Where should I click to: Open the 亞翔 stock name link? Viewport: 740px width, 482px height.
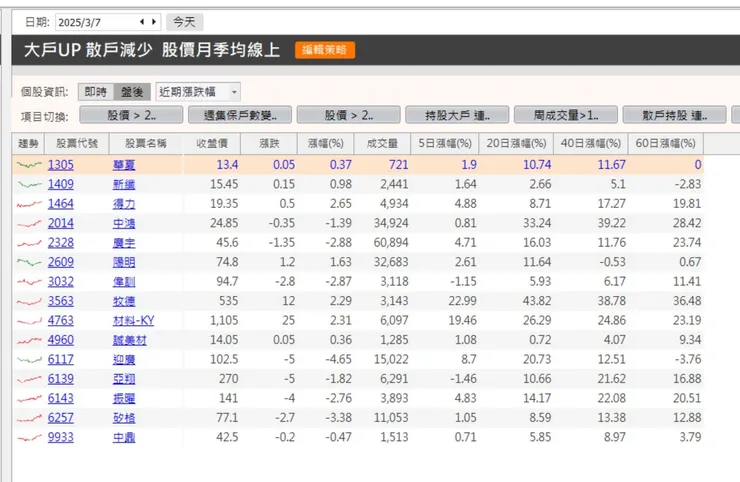coord(124,379)
